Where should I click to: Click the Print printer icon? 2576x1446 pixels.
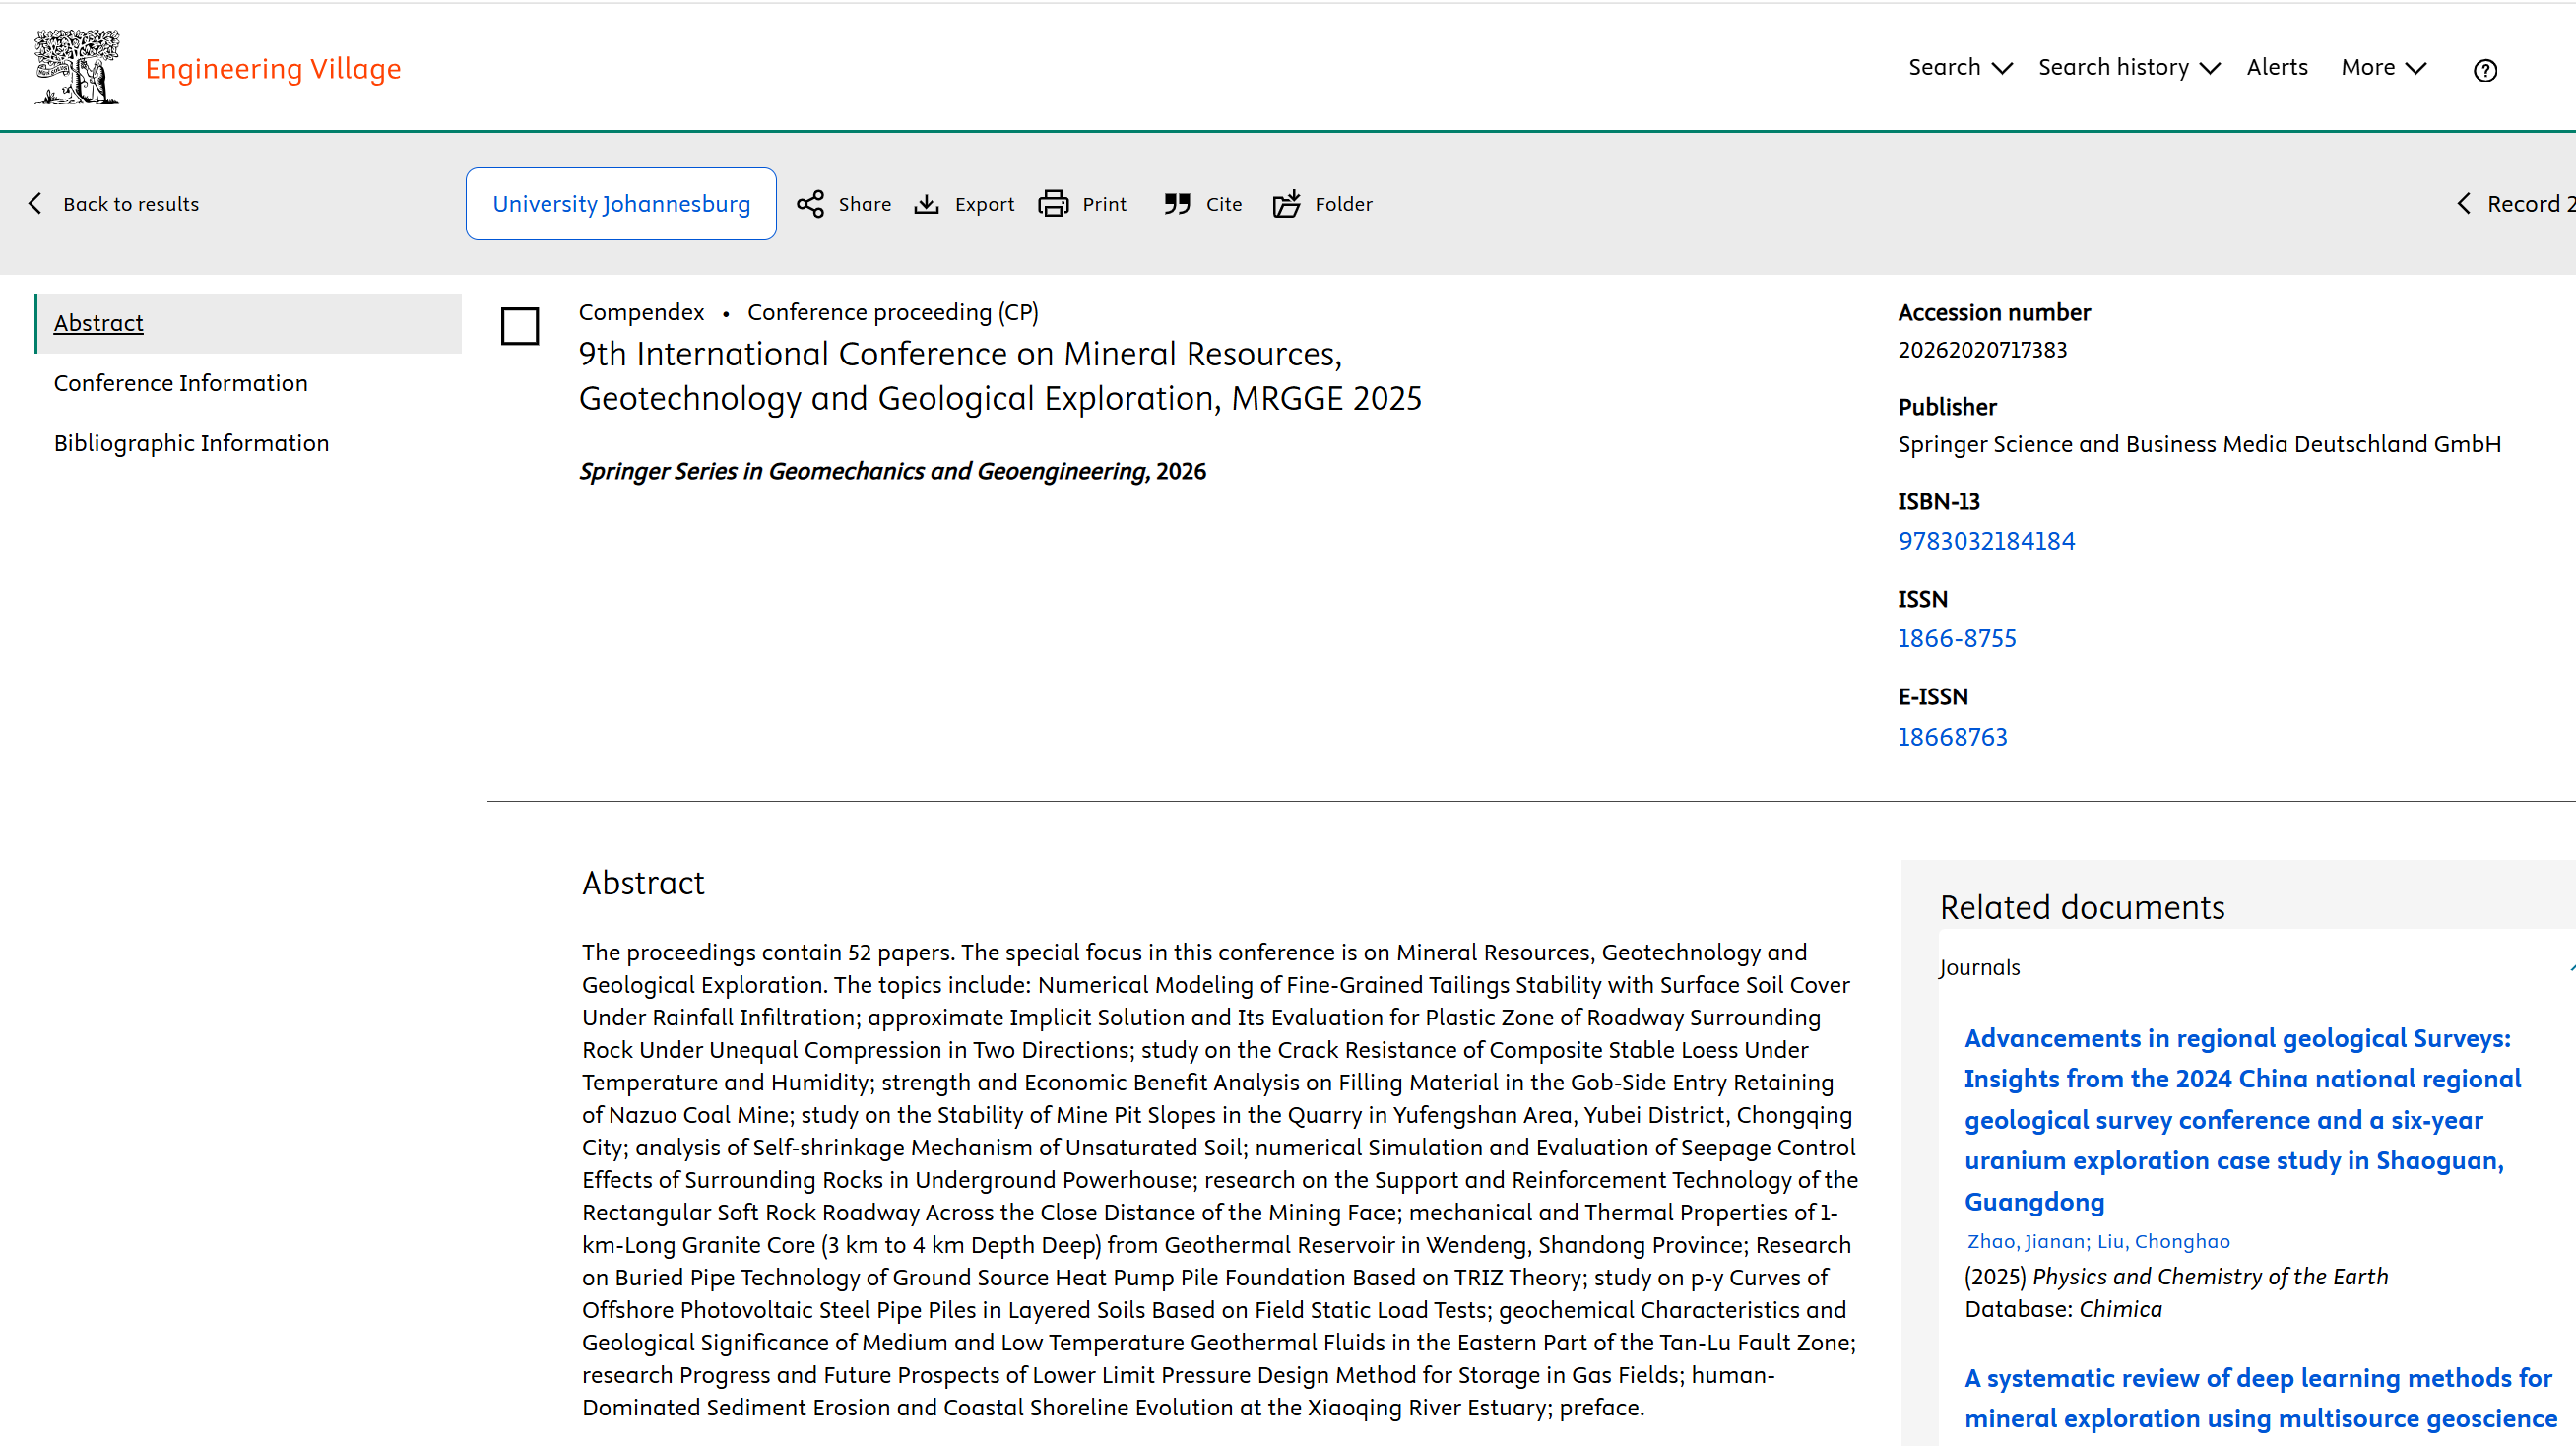1053,204
